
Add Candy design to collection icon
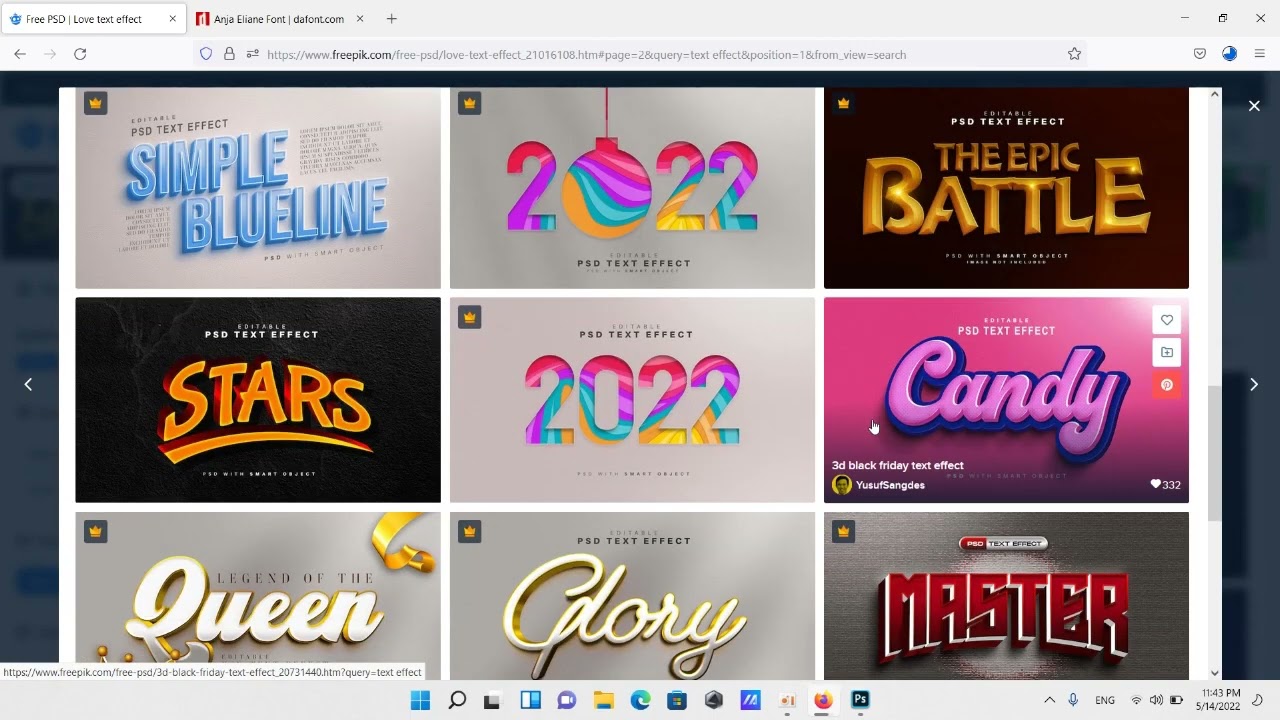tap(1167, 352)
